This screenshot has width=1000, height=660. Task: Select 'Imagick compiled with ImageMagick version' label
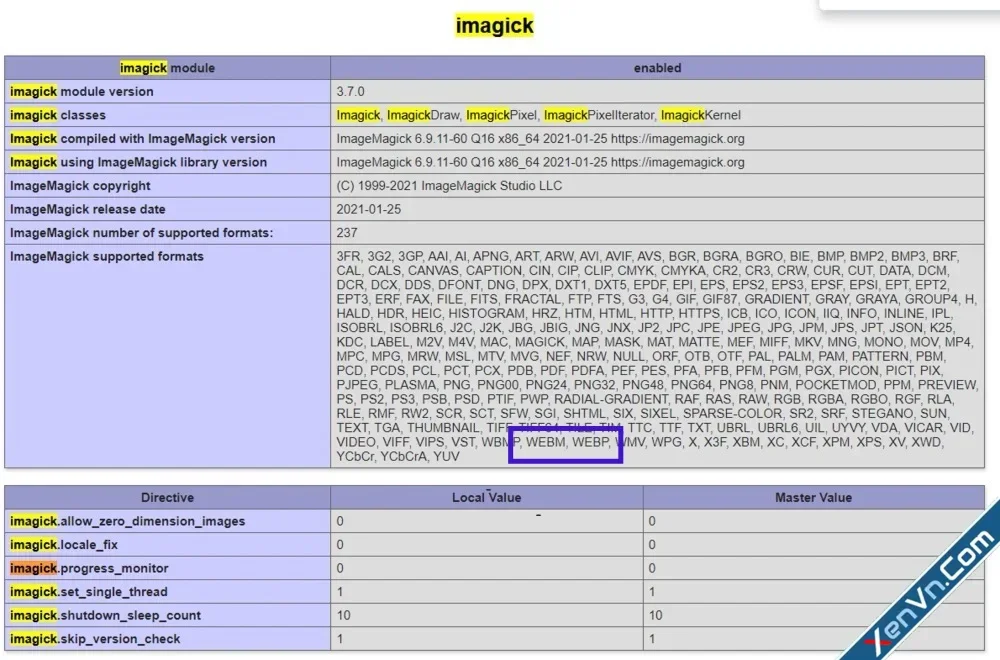(143, 138)
